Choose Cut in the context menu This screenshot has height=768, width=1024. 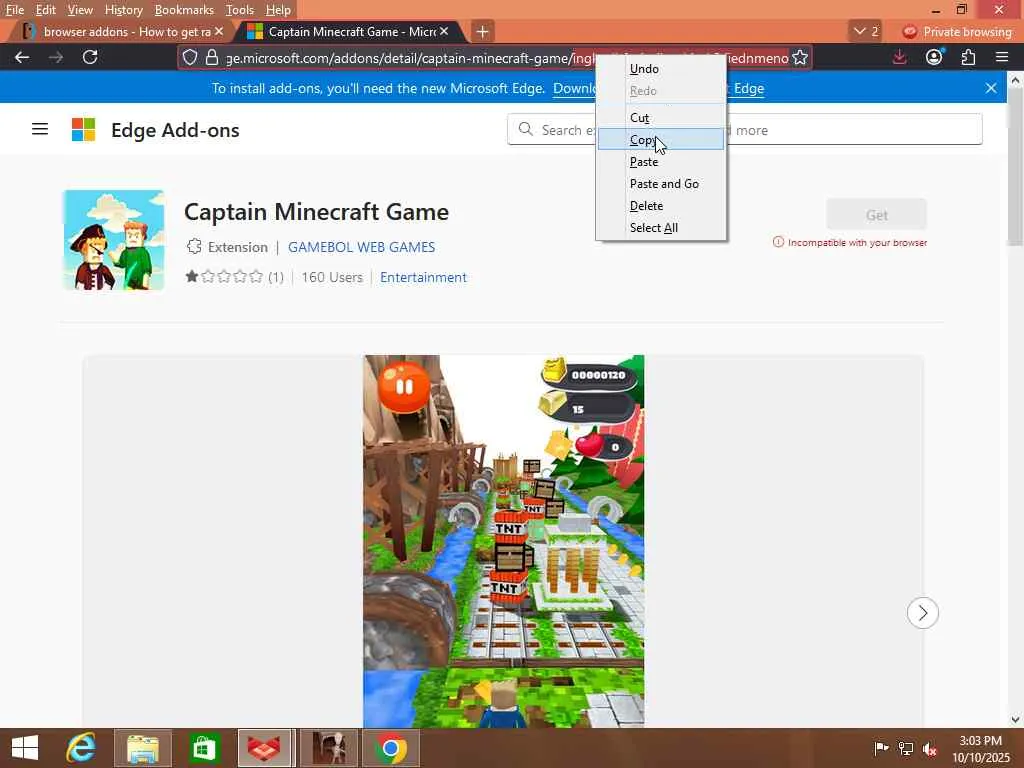tap(661, 118)
